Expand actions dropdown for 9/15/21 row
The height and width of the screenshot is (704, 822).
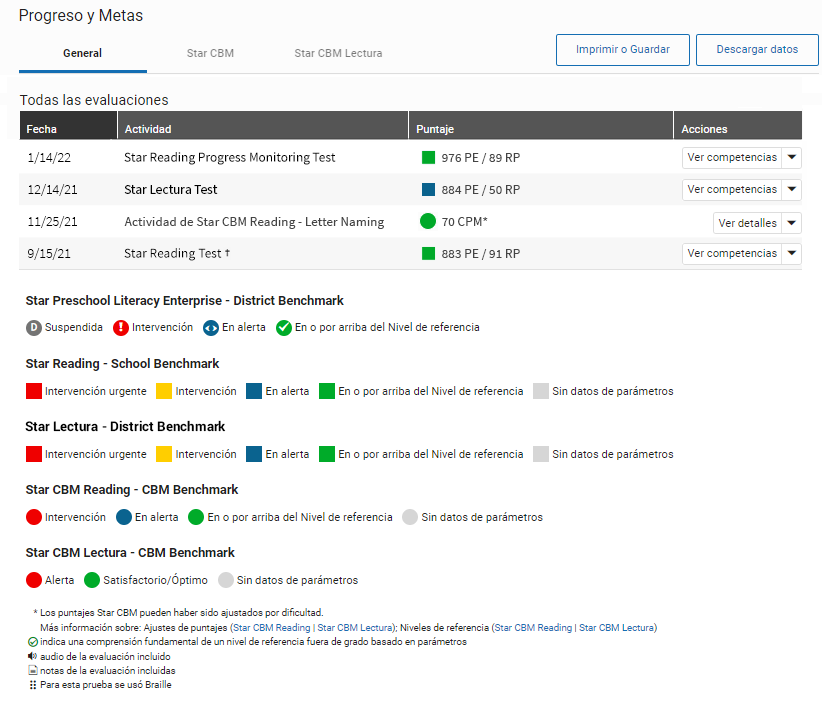[792, 253]
